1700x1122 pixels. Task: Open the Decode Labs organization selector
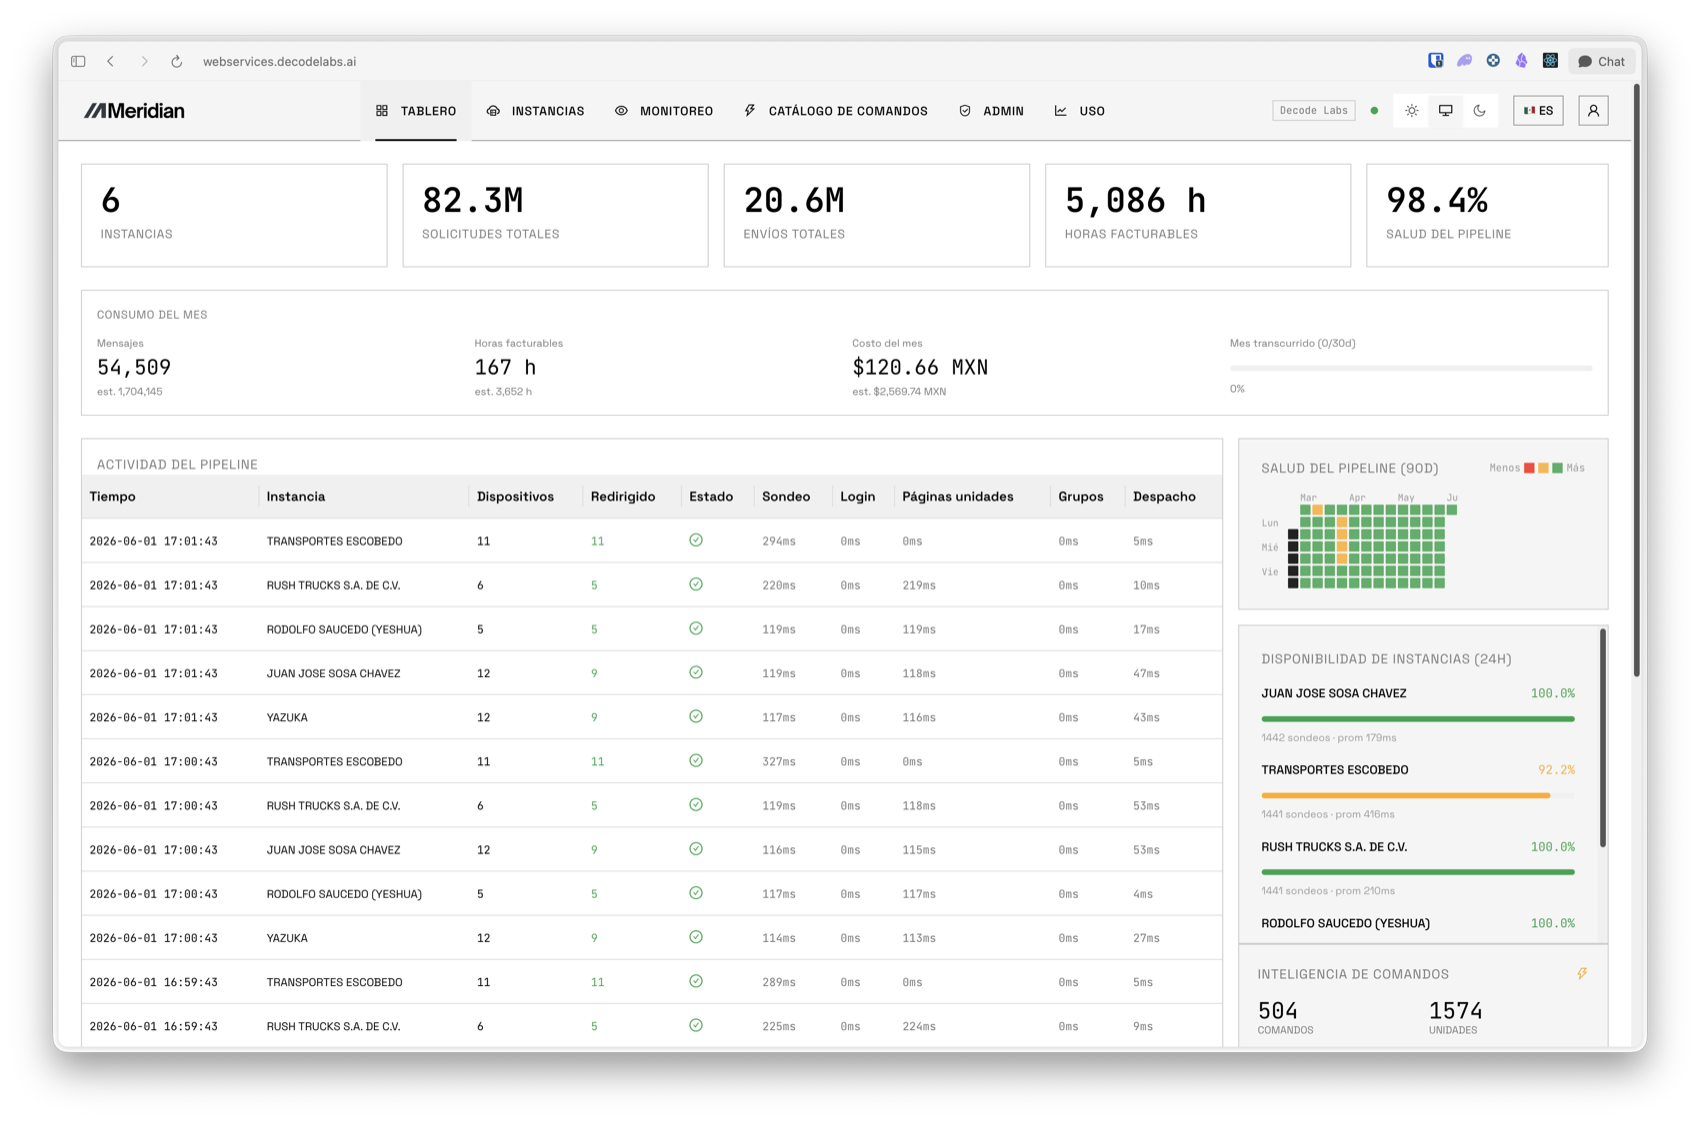point(1313,111)
